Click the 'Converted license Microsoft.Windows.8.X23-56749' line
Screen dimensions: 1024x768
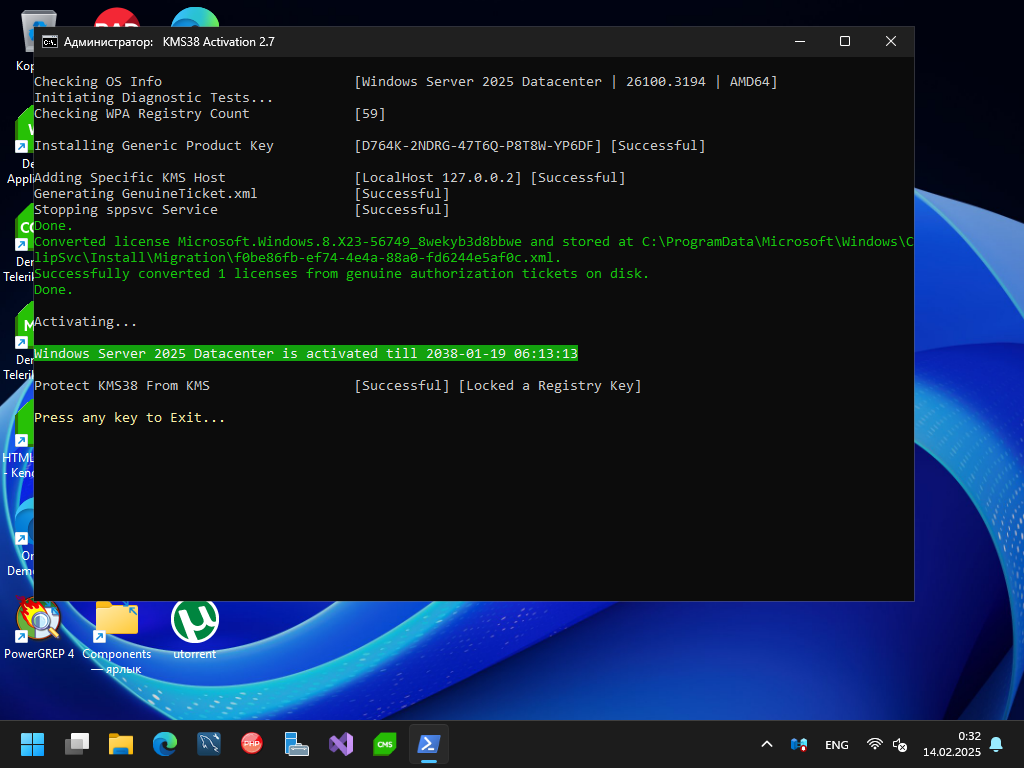click(x=473, y=249)
